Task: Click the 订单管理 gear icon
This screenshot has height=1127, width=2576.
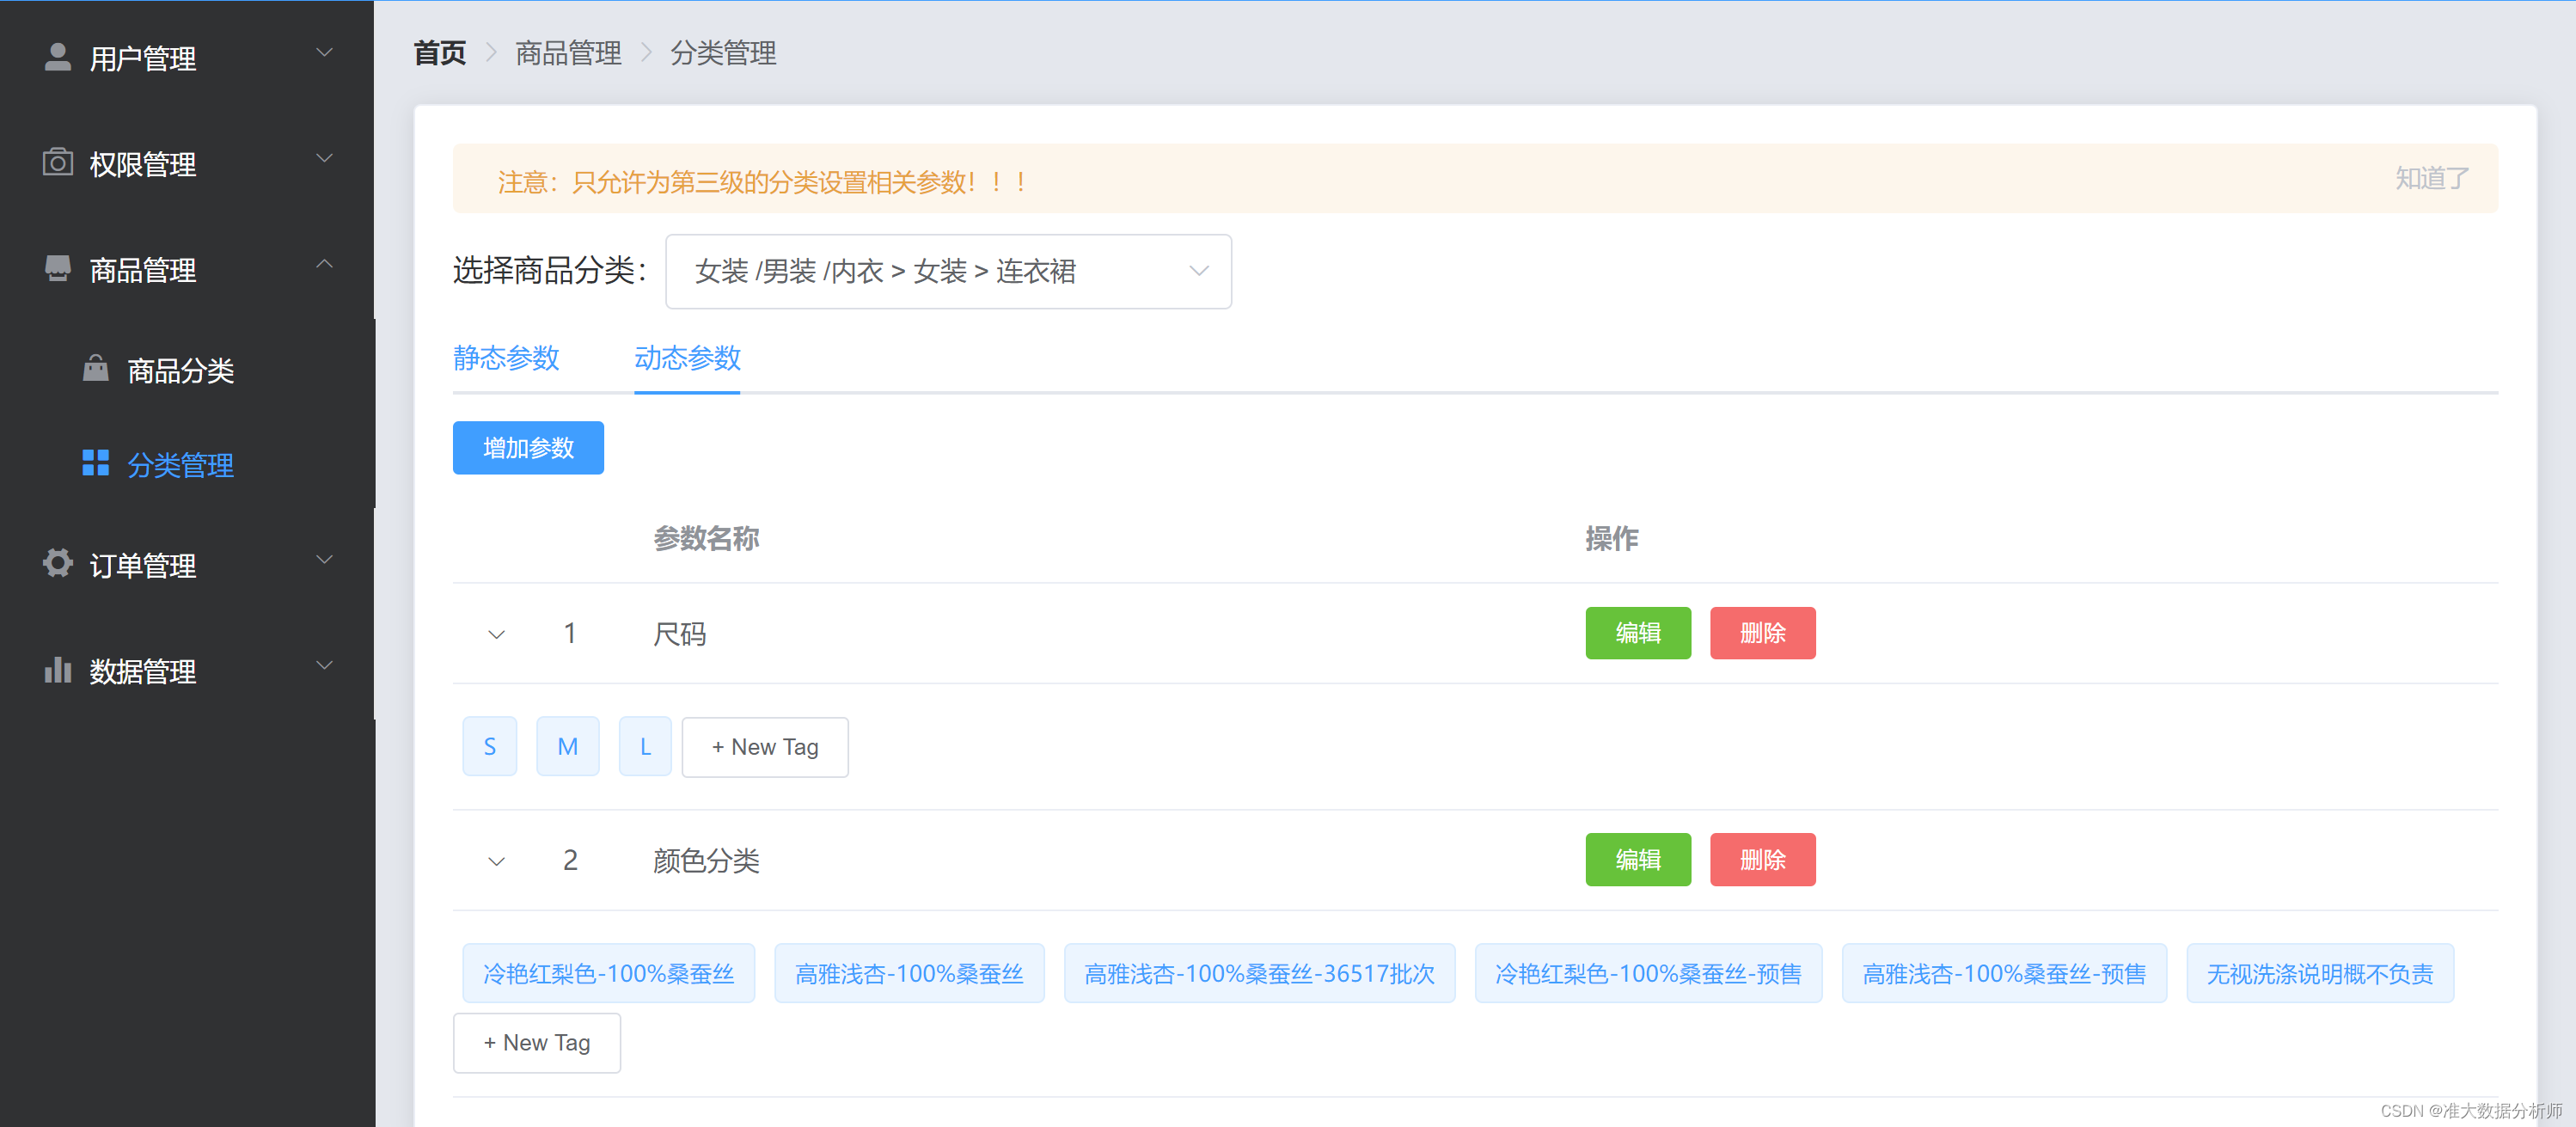Action: click(x=57, y=564)
